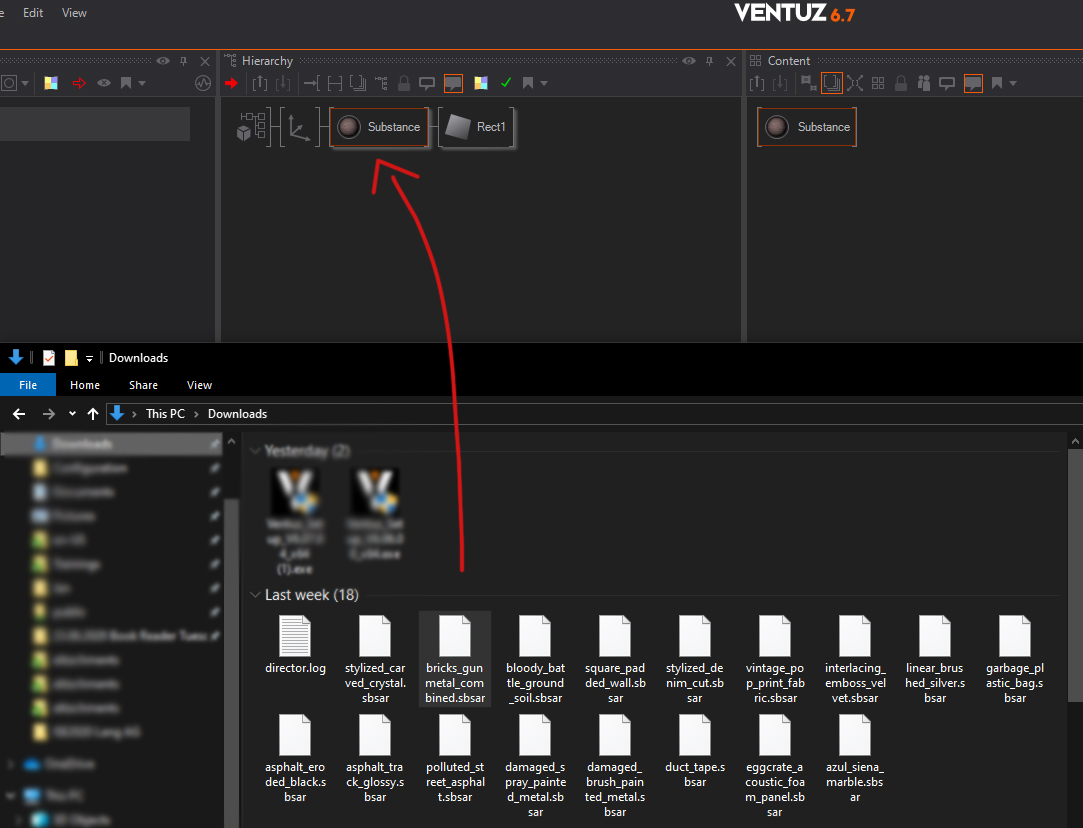Open the Edit menu in Ventuz

coord(33,13)
